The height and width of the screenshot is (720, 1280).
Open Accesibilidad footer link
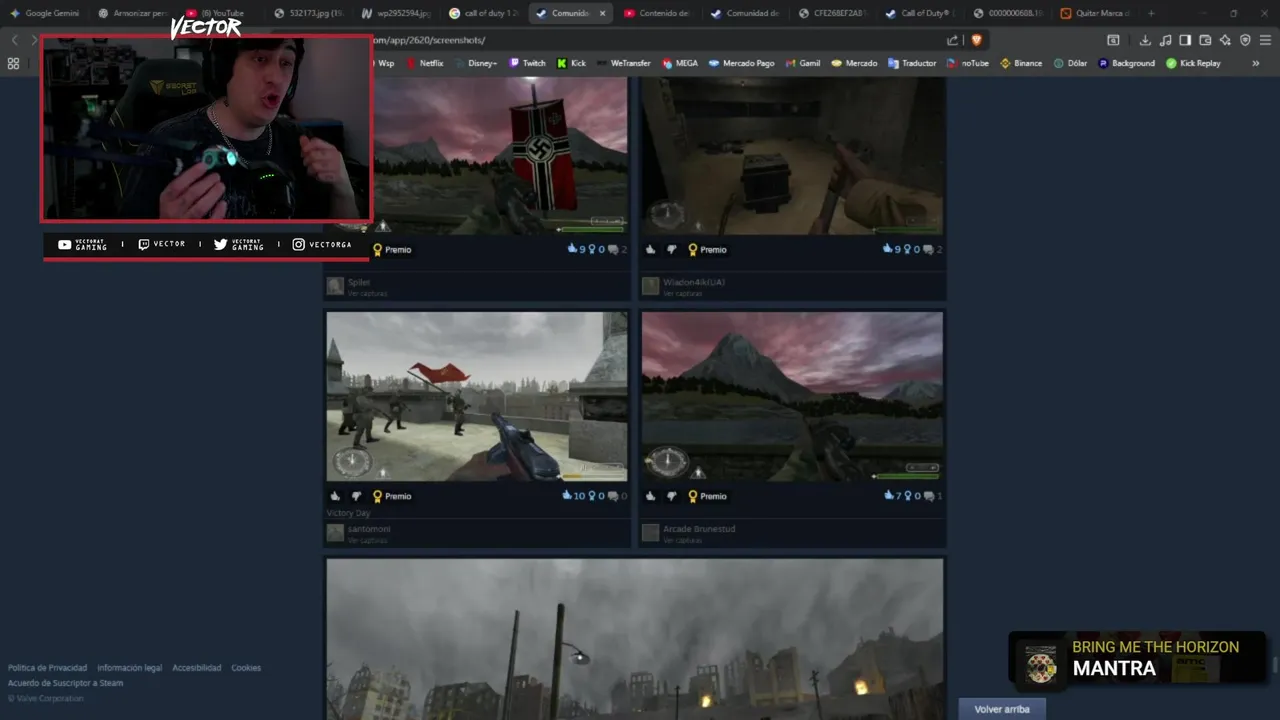pos(197,668)
